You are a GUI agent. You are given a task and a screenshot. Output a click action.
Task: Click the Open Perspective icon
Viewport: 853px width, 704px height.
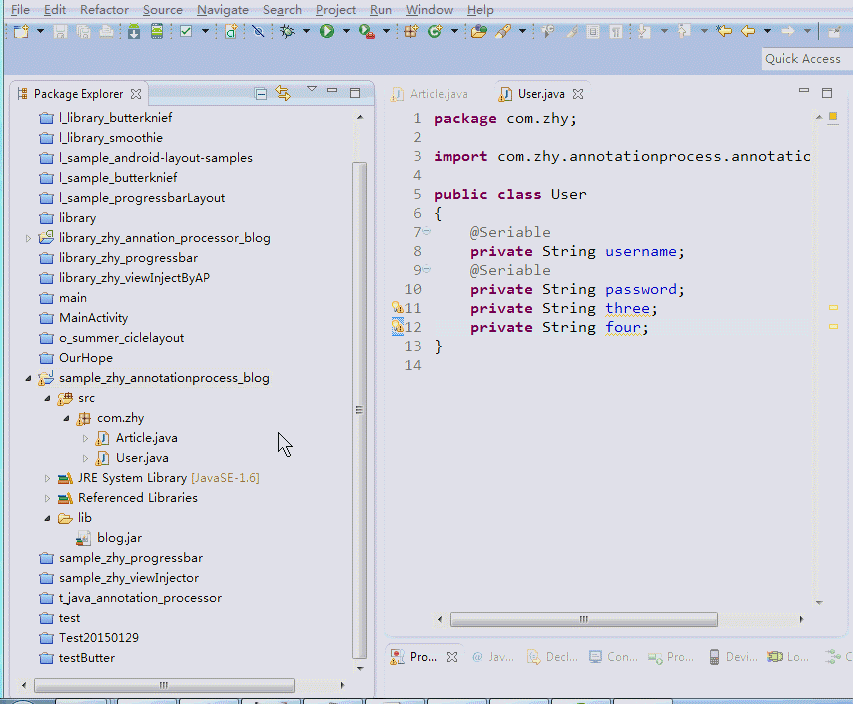834,32
